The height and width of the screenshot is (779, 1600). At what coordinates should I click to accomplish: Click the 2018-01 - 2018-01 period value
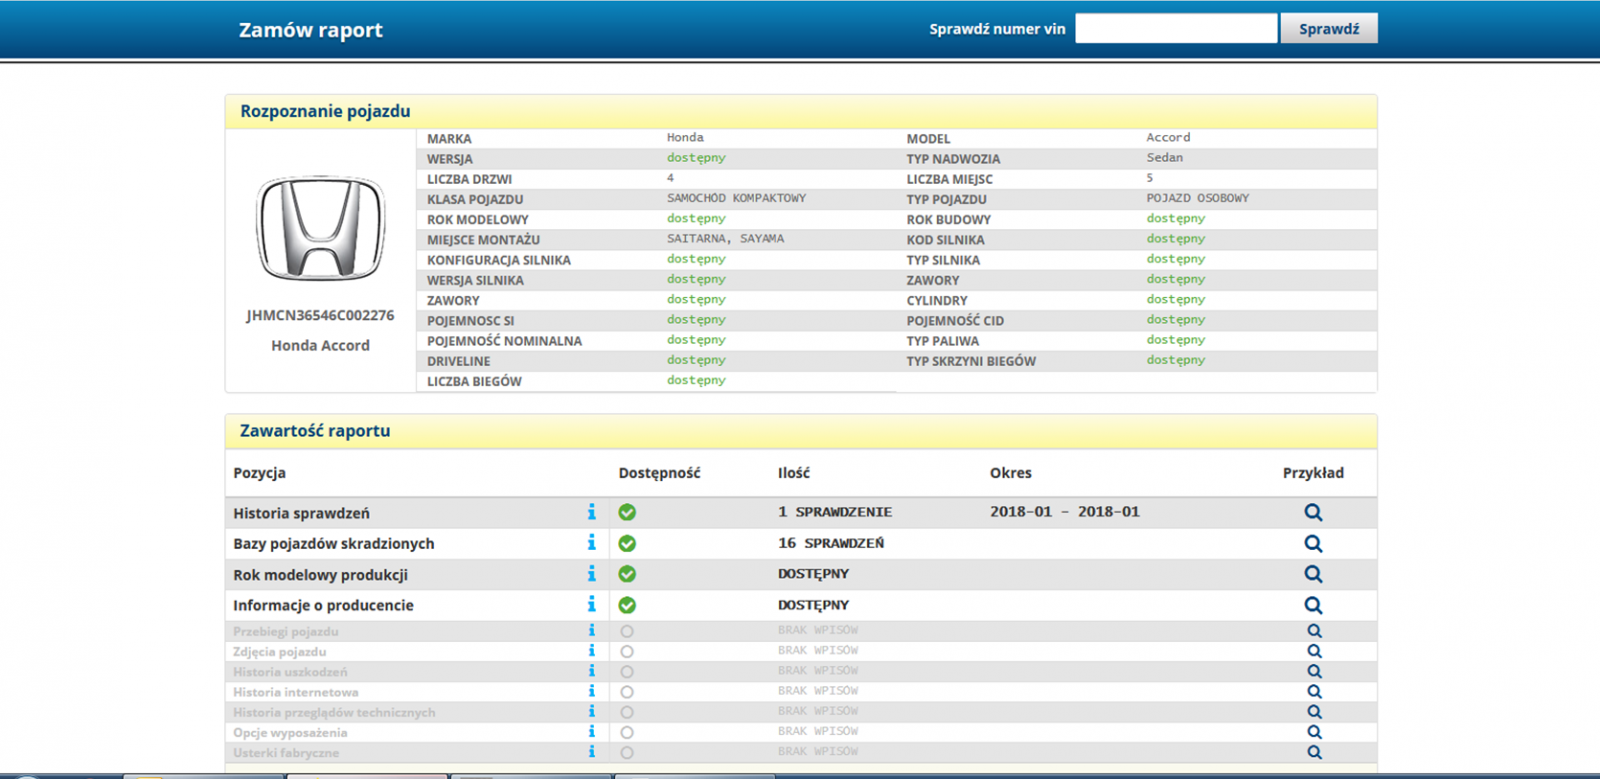pyautogui.click(x=1065, y=512)
